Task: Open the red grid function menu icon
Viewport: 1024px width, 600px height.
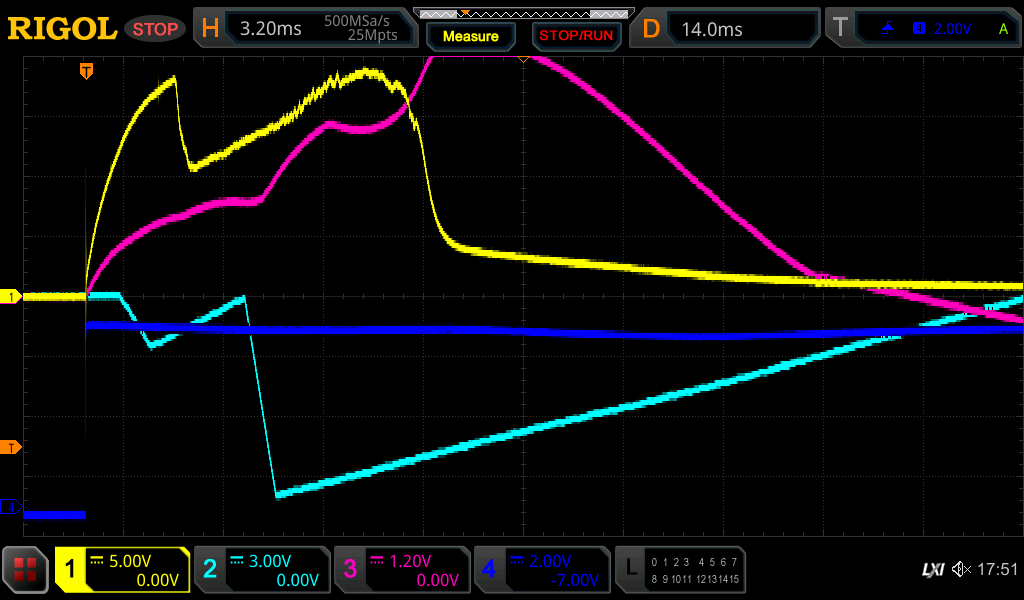Action: click(x=26, y=570)
